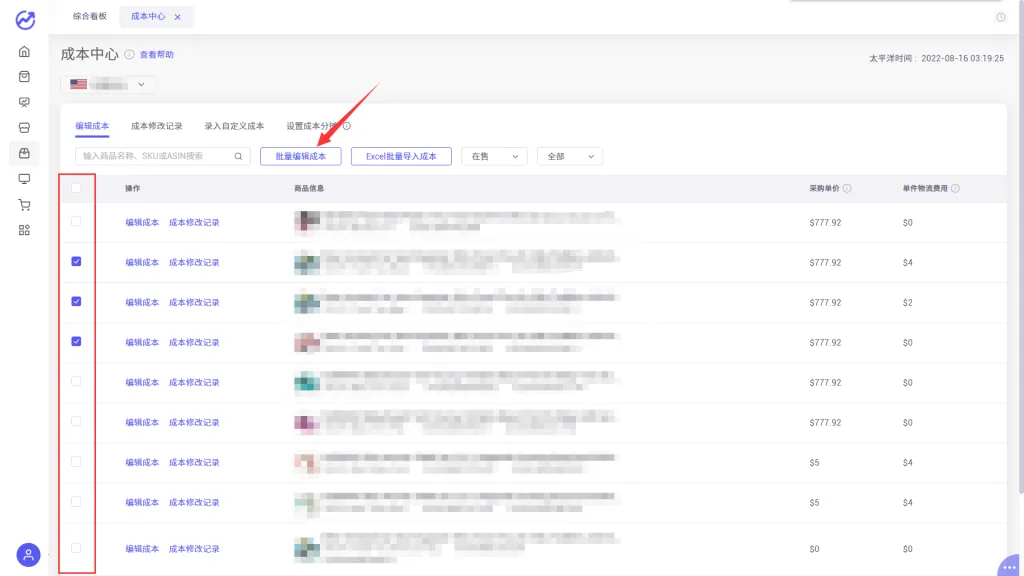
Task: Open the monitor sidebar icon
Action: pos(24,179)
